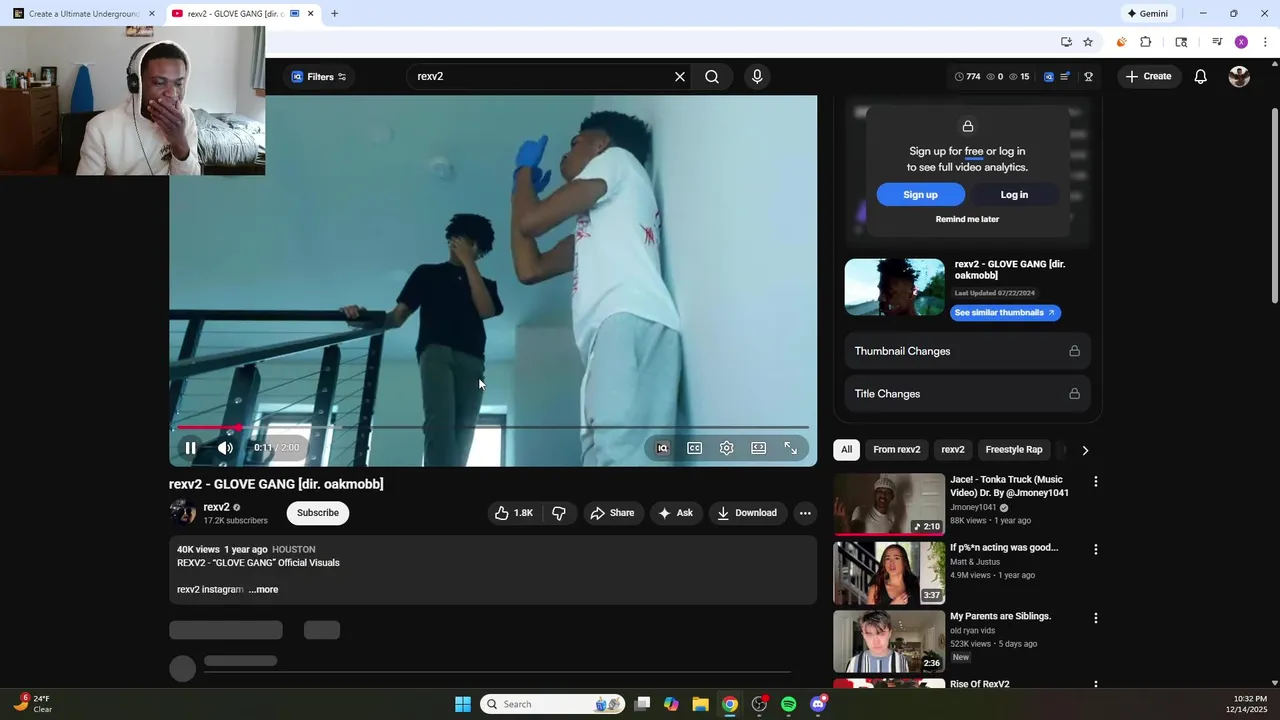Viewport: 1280px width, 720px height.
Task: Open the vidIQ button in player controls
Action: pos(662,448)
